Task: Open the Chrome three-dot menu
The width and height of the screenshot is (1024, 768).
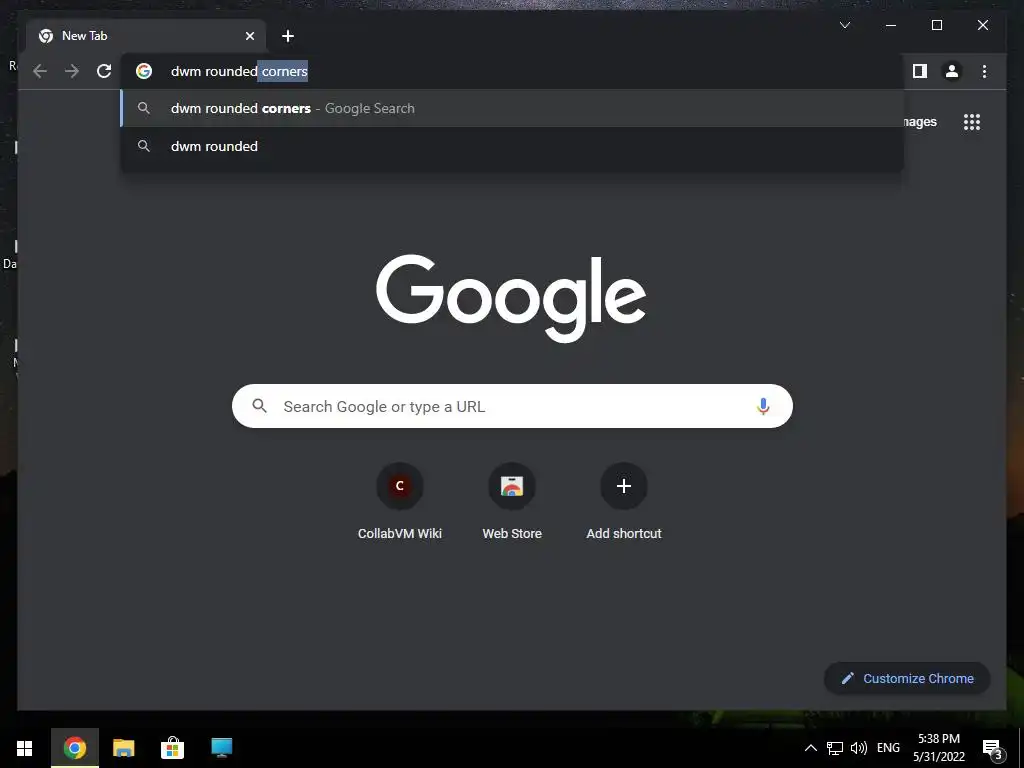Action: click(984, 71)
